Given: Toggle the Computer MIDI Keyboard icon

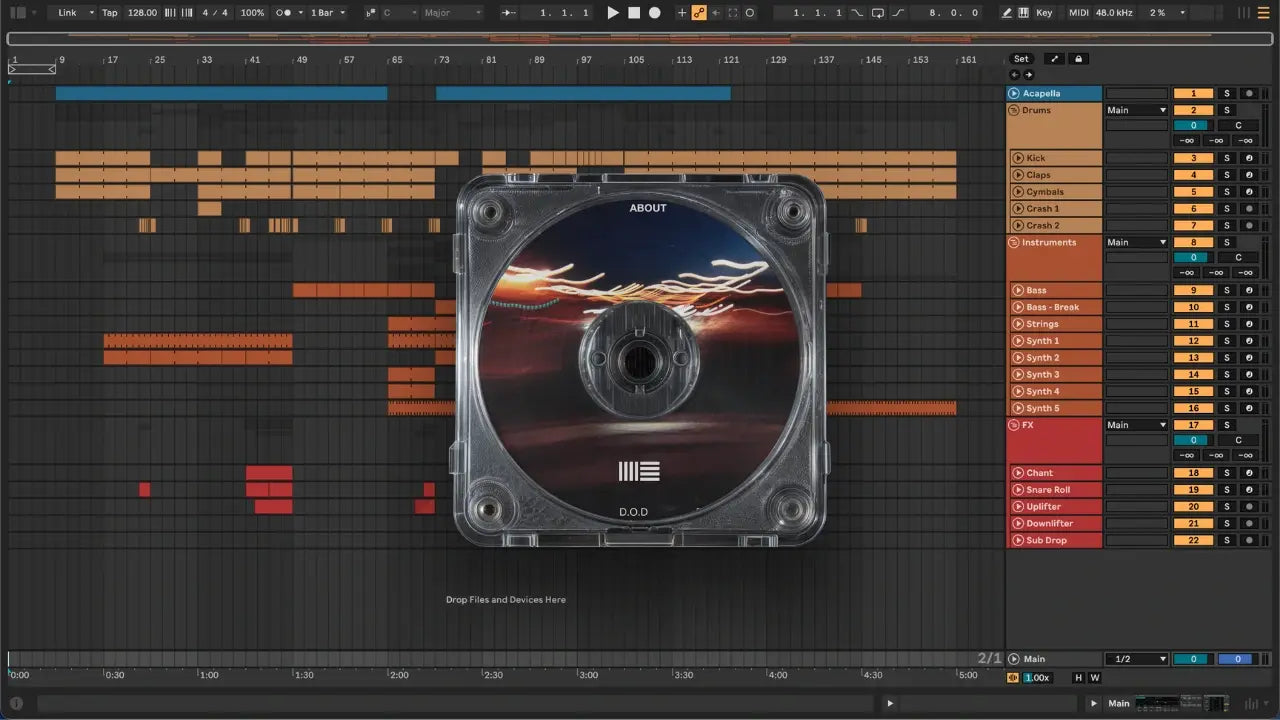Looking at the screenshot, I should click(1024, 13).
